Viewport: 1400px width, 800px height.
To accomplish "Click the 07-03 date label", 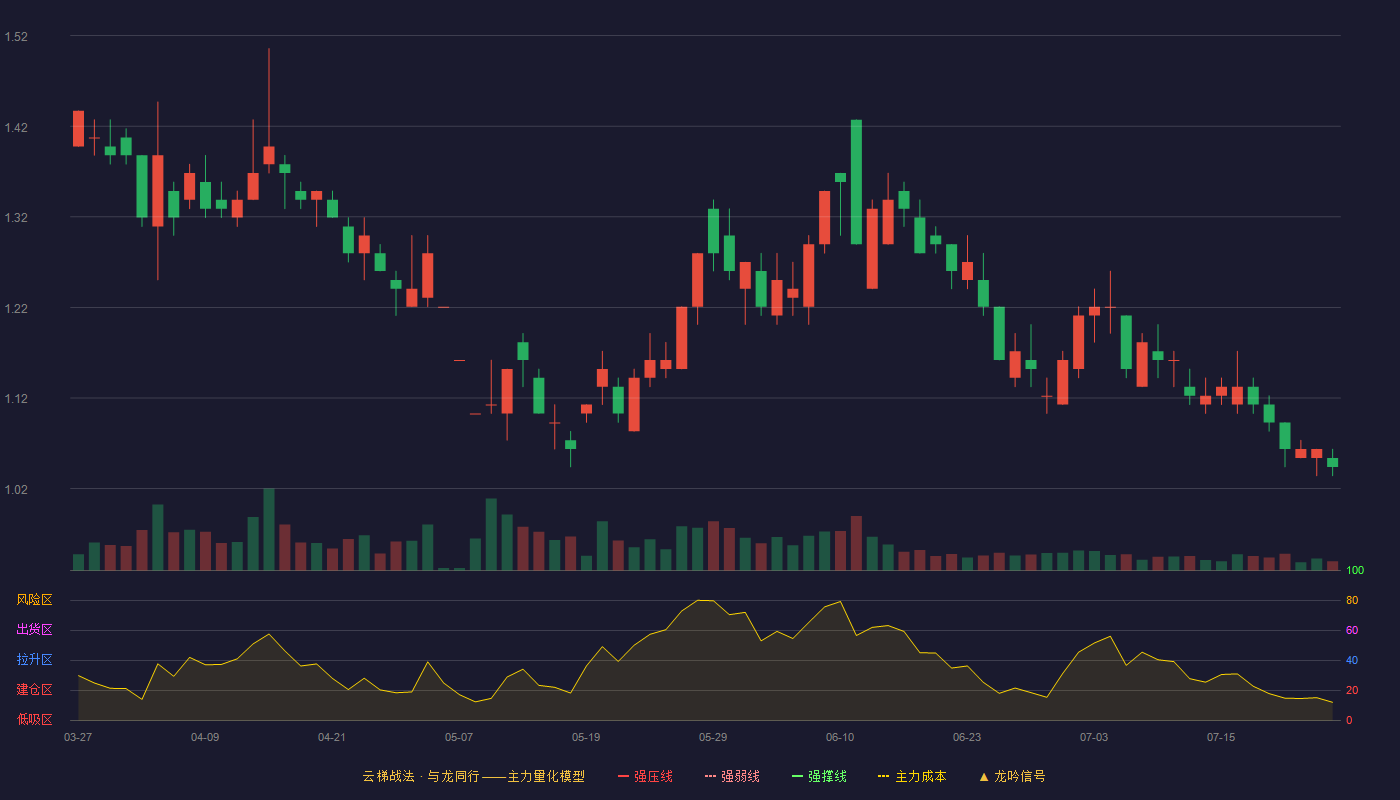I will [x=1094, y=737].
